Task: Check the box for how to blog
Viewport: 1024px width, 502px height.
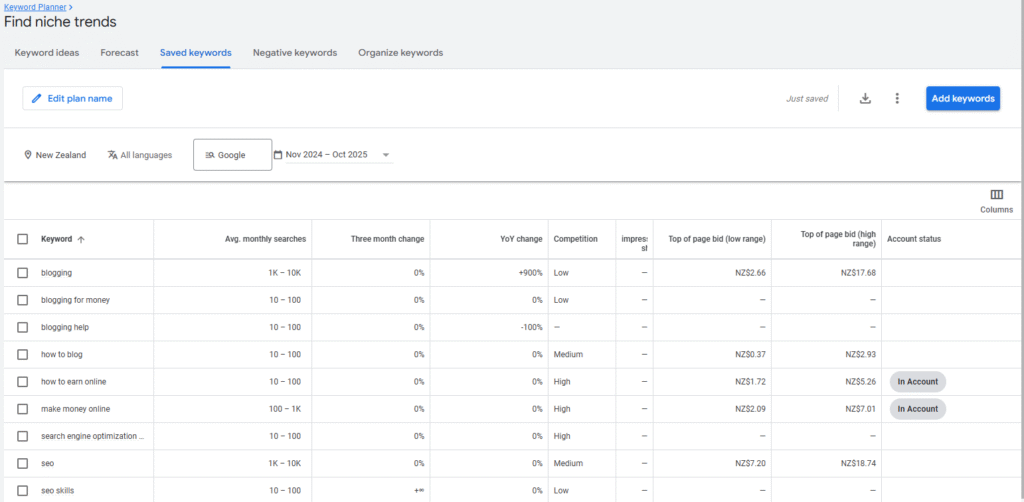Action: click(23, 354)
